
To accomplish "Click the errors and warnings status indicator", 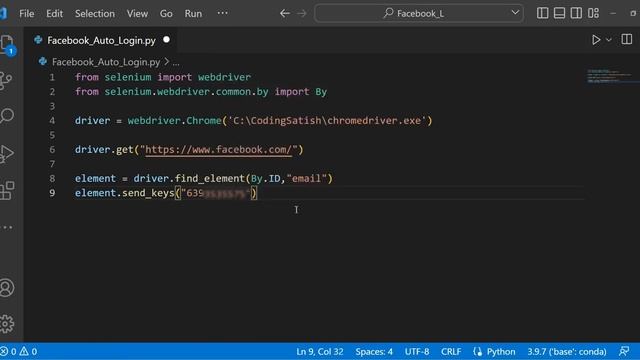I will (x=19, y=351).
